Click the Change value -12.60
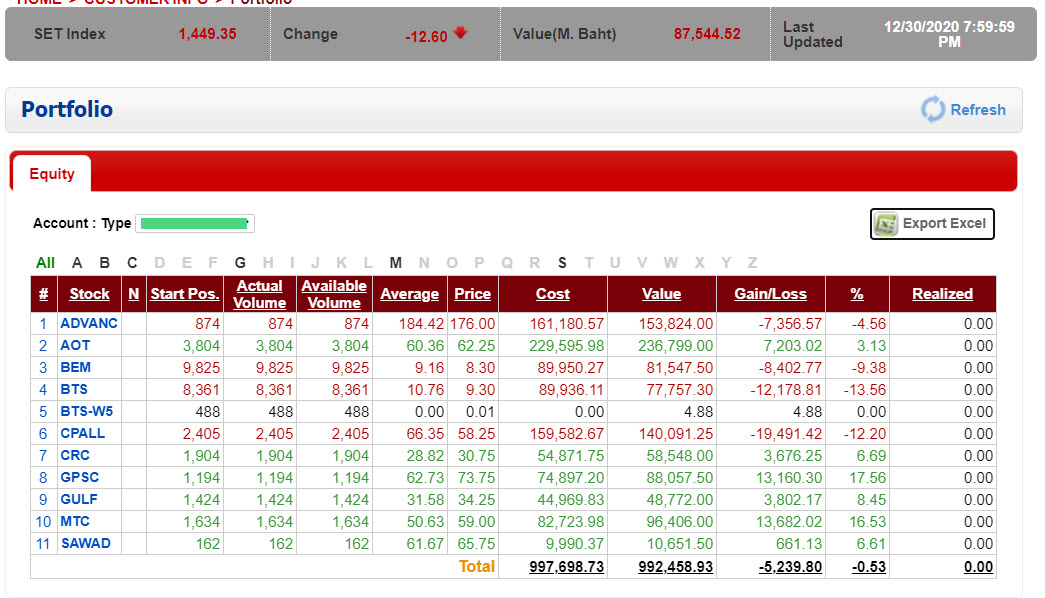The image size is (1045, 598). [x=427, y=37]
